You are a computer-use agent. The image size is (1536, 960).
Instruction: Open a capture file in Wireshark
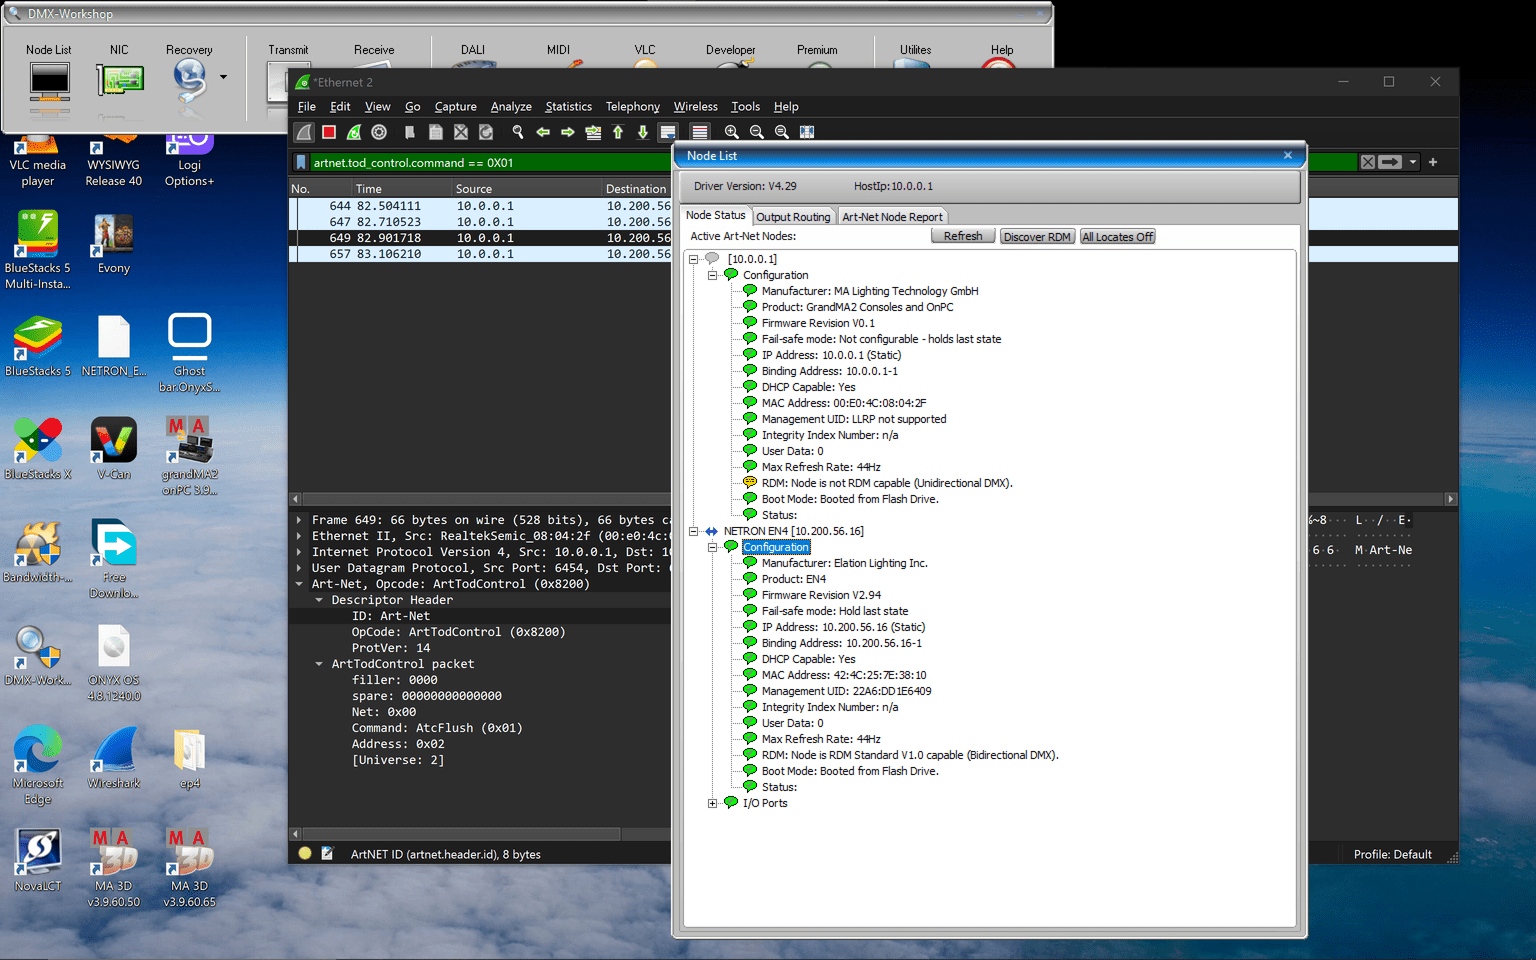pyautogui.click(x=410, y=132)
